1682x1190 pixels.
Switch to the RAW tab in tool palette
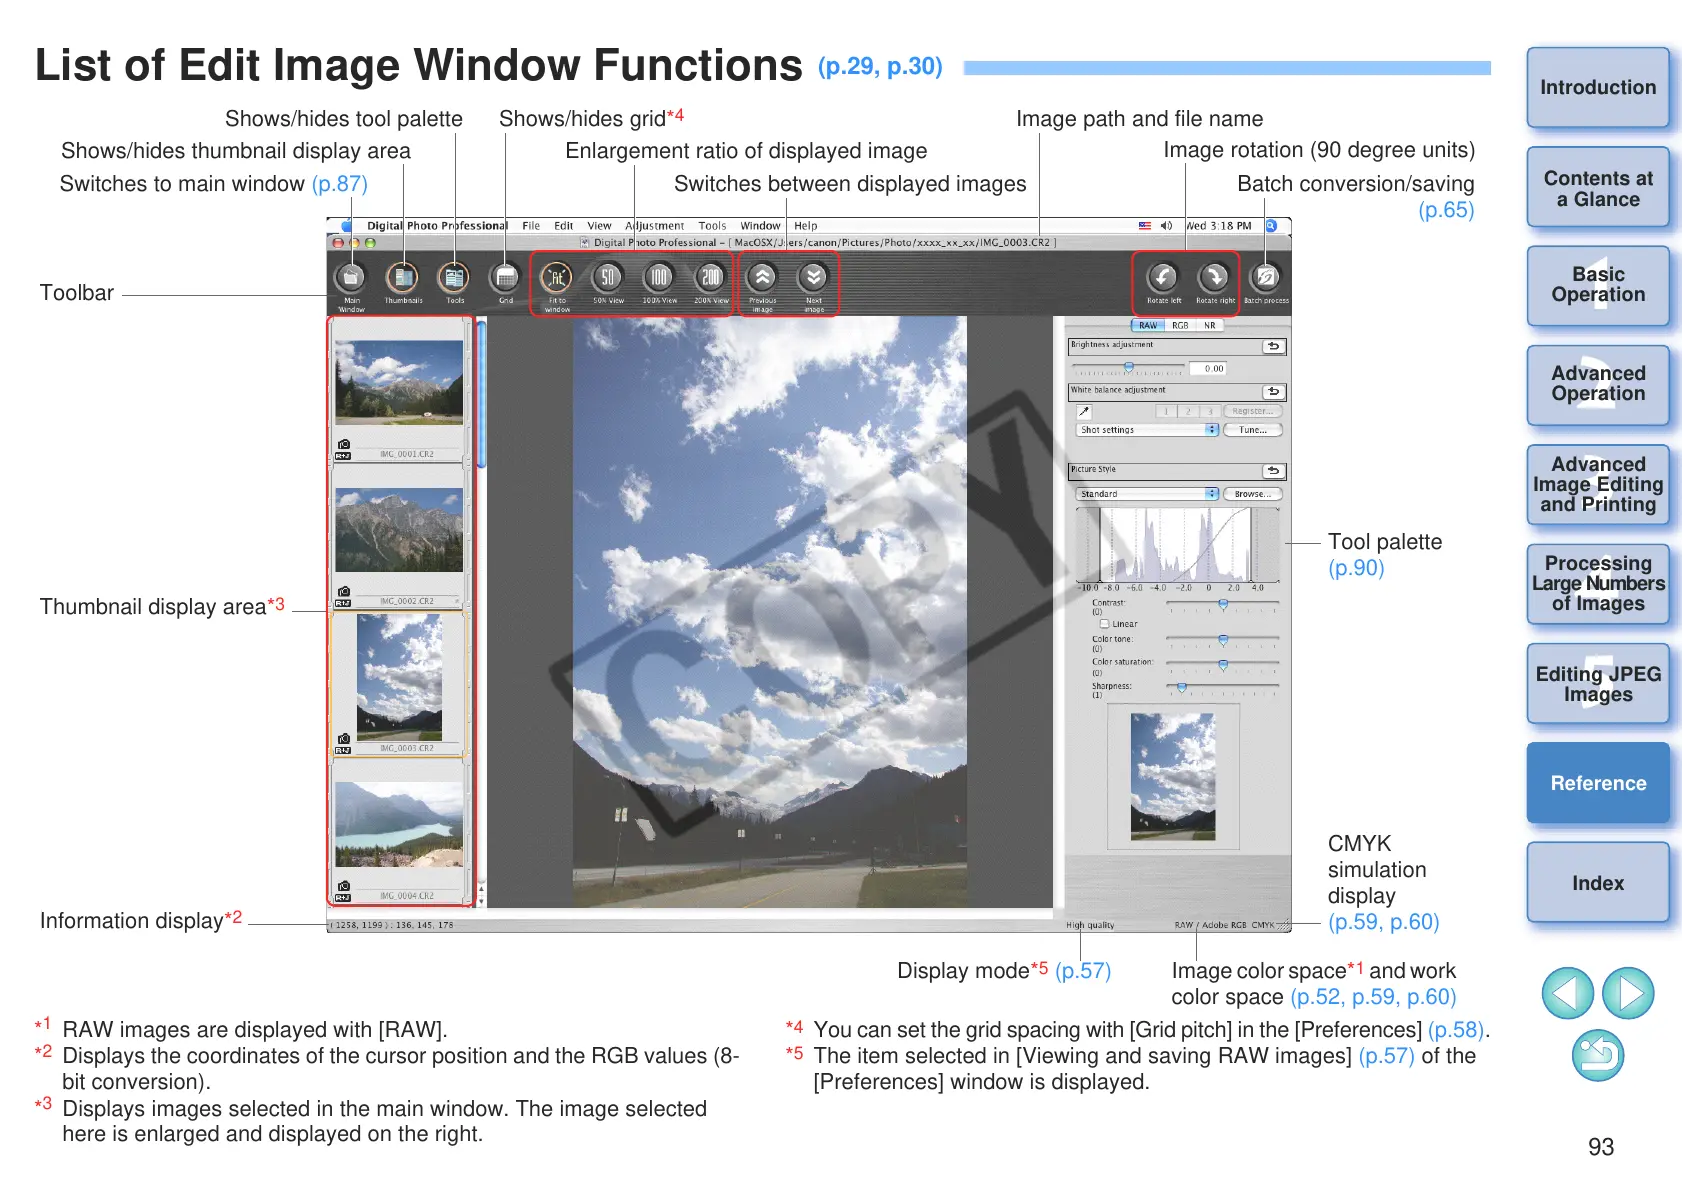pyautogui.click(x=1148, y=326)
